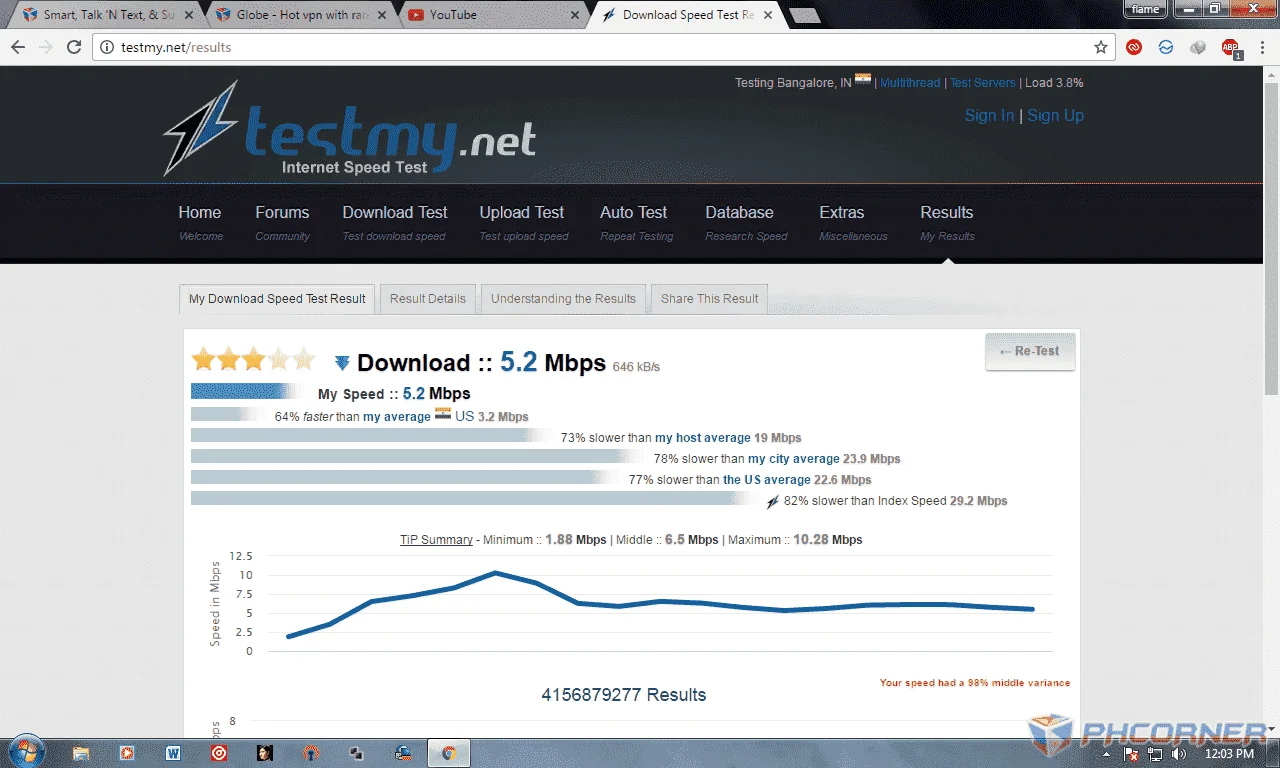Switch to the Share This Result tab
The height and width of the screenshot is (768, 1280).
pyautogui.click(x=709, y=298)
